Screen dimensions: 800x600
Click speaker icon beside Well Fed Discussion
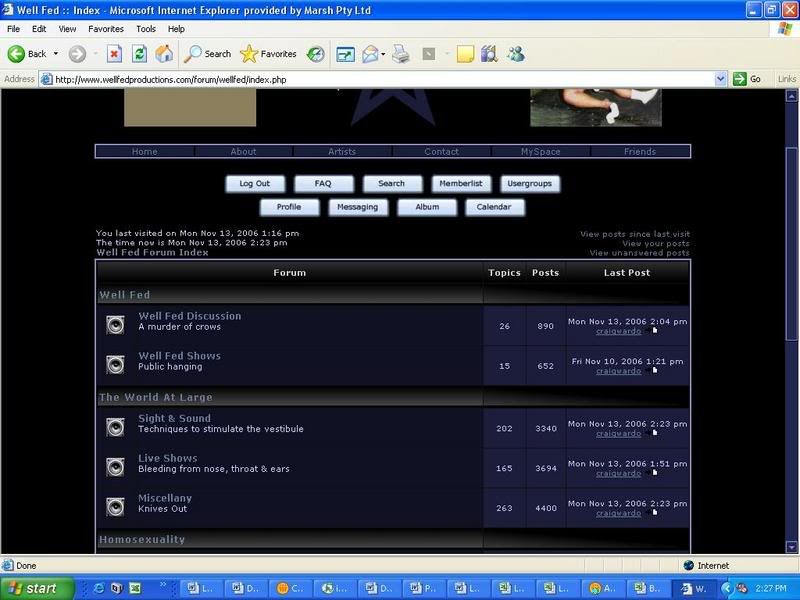tap(115, 325)
